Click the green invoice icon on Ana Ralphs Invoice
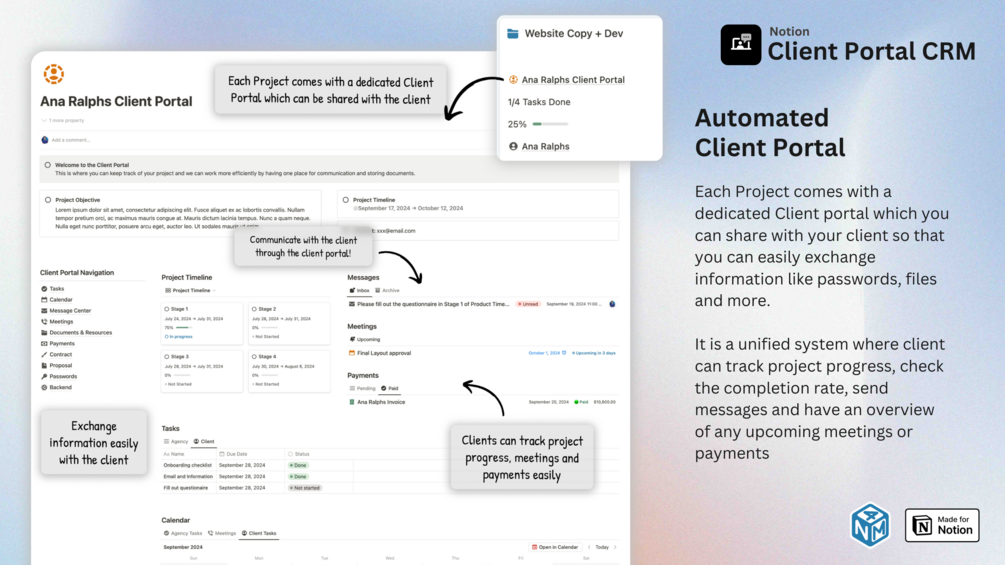 (x=352, y=402)
